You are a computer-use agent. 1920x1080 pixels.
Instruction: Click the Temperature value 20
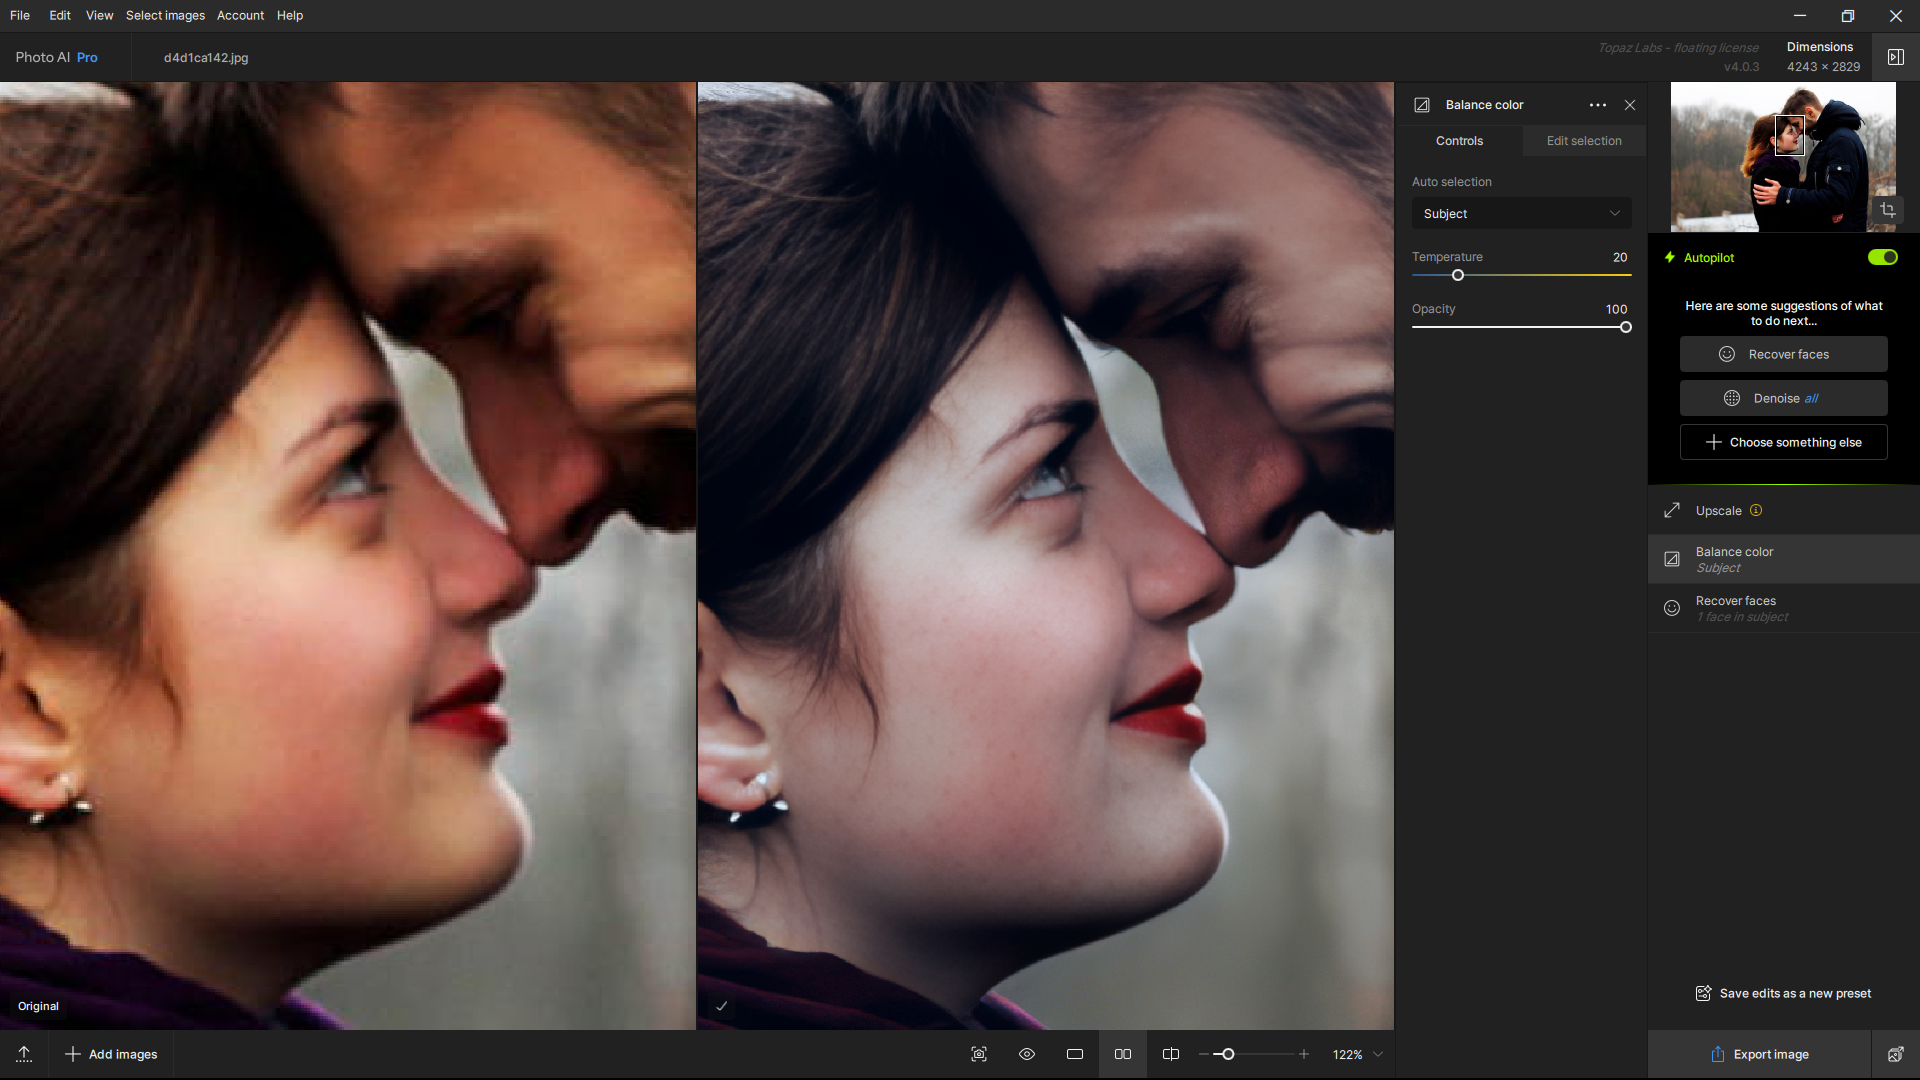(x=1620, y=257)
